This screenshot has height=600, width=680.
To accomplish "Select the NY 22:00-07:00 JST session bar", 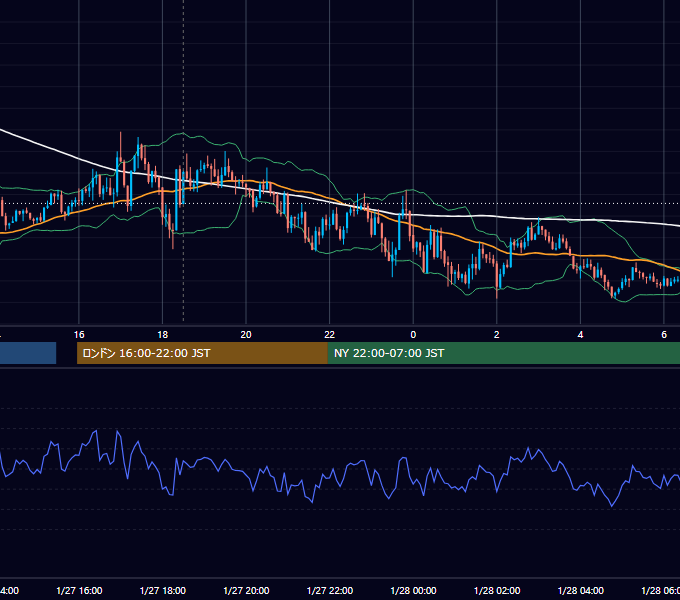I will pos(503,353).
